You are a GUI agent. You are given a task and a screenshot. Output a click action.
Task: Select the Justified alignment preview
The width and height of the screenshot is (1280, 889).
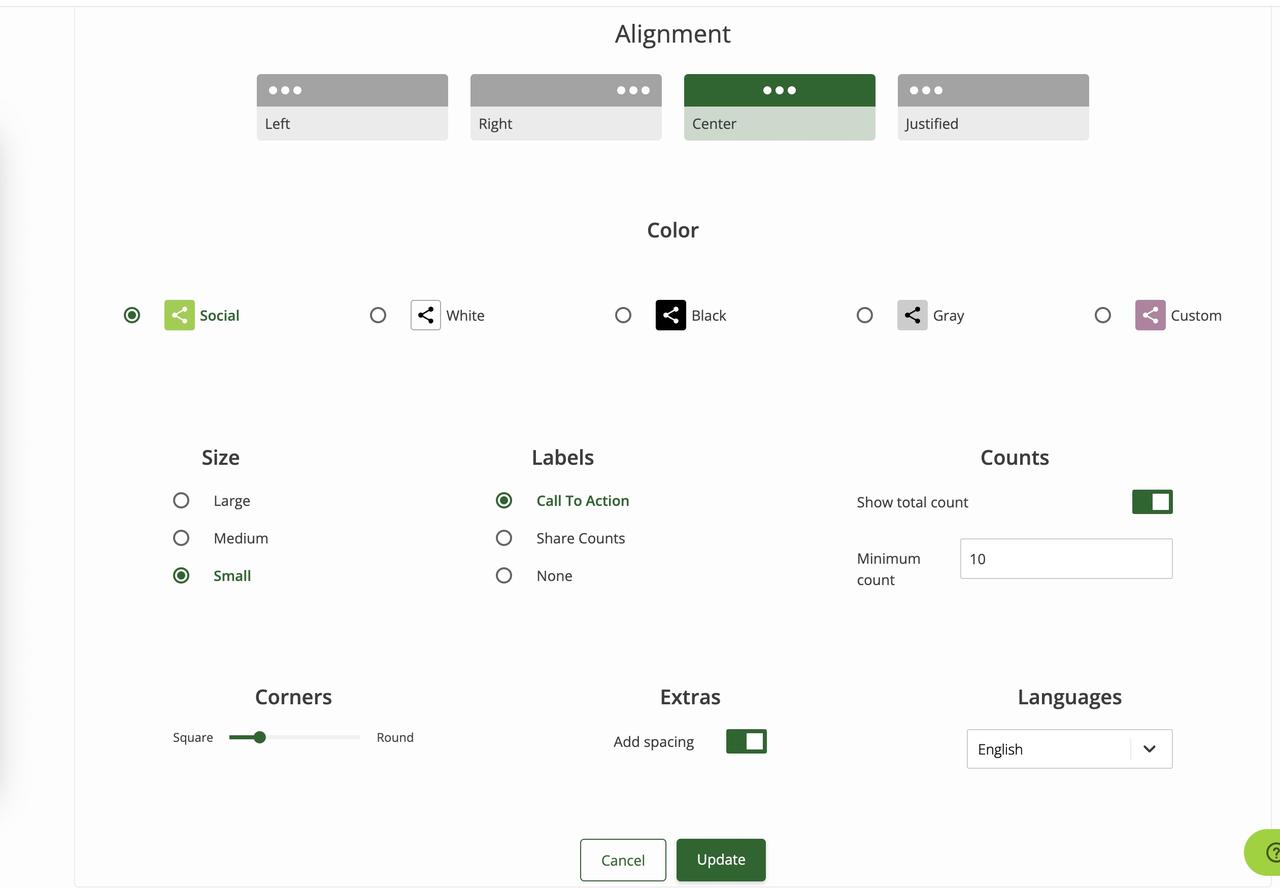(992, 105)
